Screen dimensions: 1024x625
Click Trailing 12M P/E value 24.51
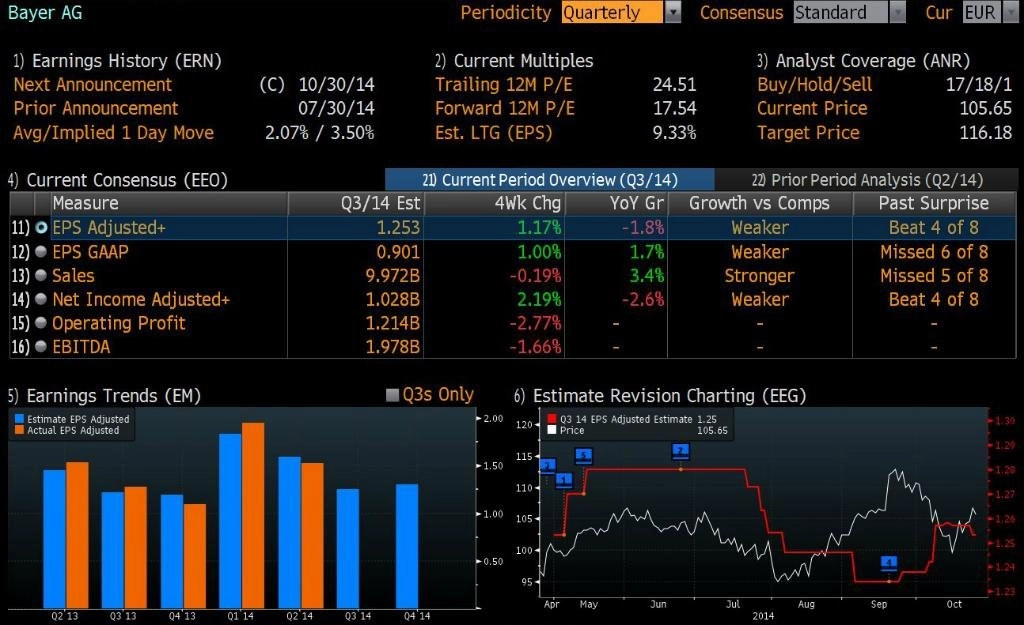(675, 84)
